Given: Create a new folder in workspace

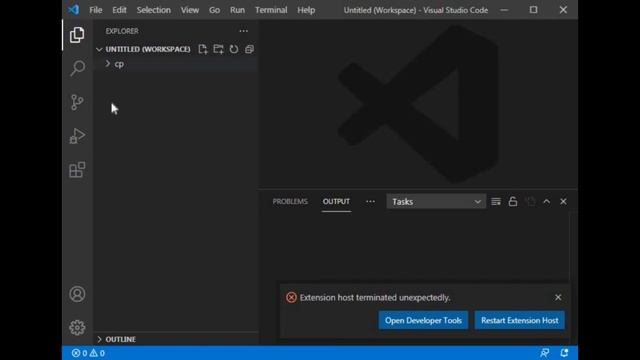Looking at the screenshot, I should coord(218,49).
